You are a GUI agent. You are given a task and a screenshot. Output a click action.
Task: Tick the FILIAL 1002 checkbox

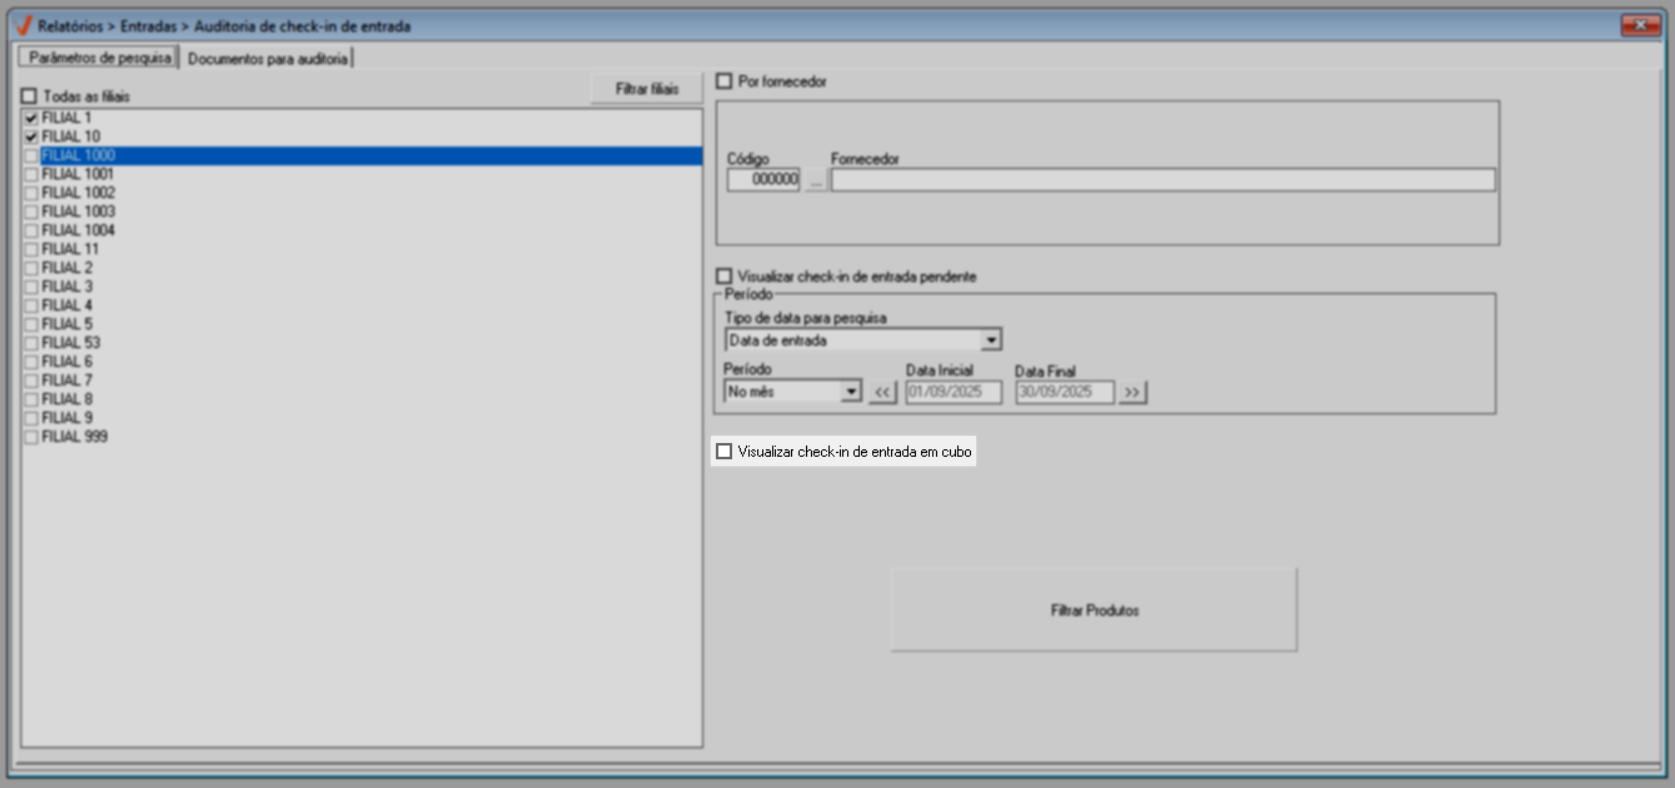(x=31, y=193)
